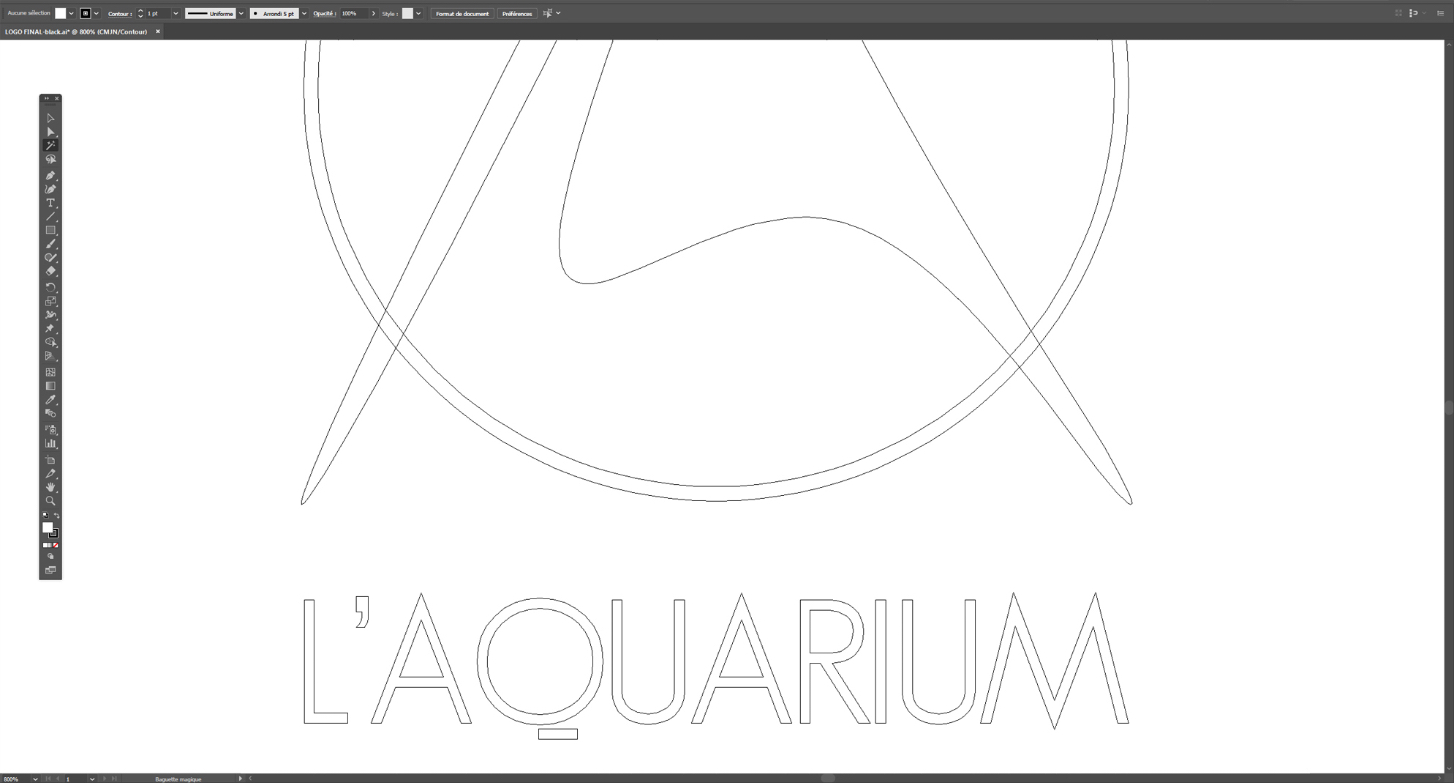This screenshot has width=1454, height=783.
Task: Select the Mesh tool
Action: 50,372
